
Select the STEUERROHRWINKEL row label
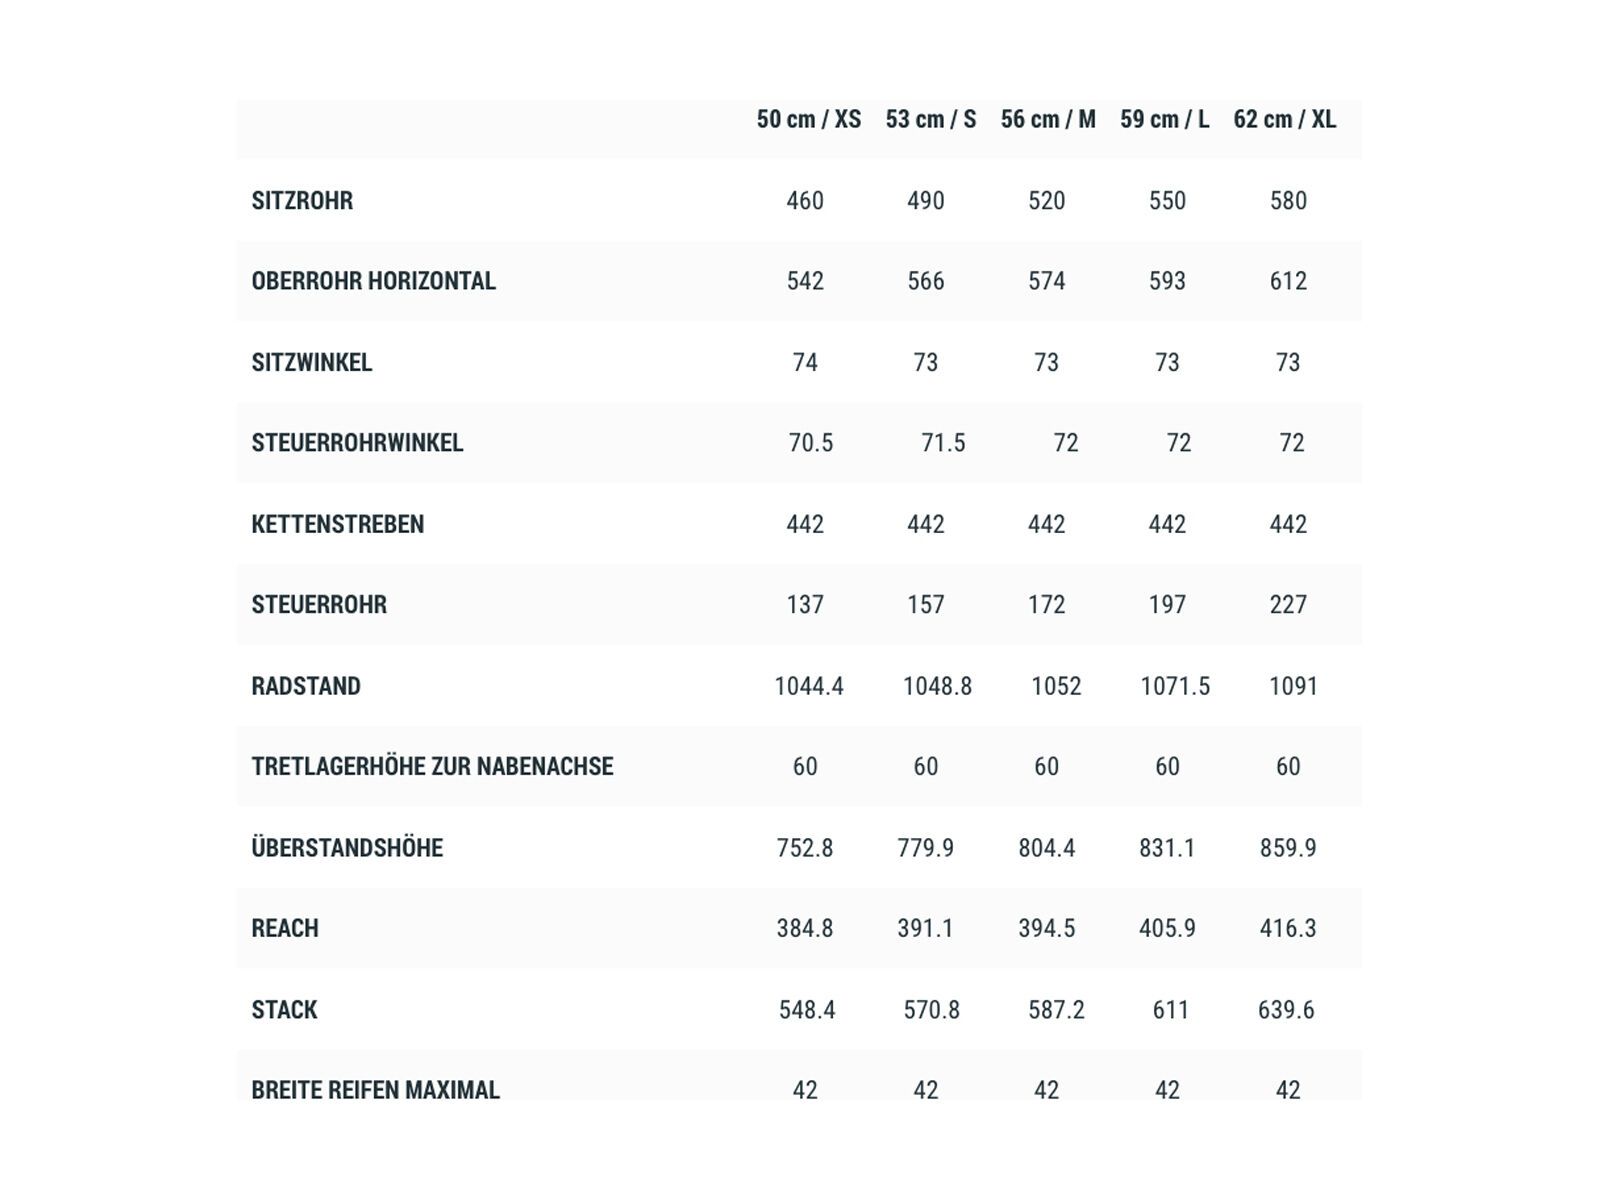pos(357,443)
